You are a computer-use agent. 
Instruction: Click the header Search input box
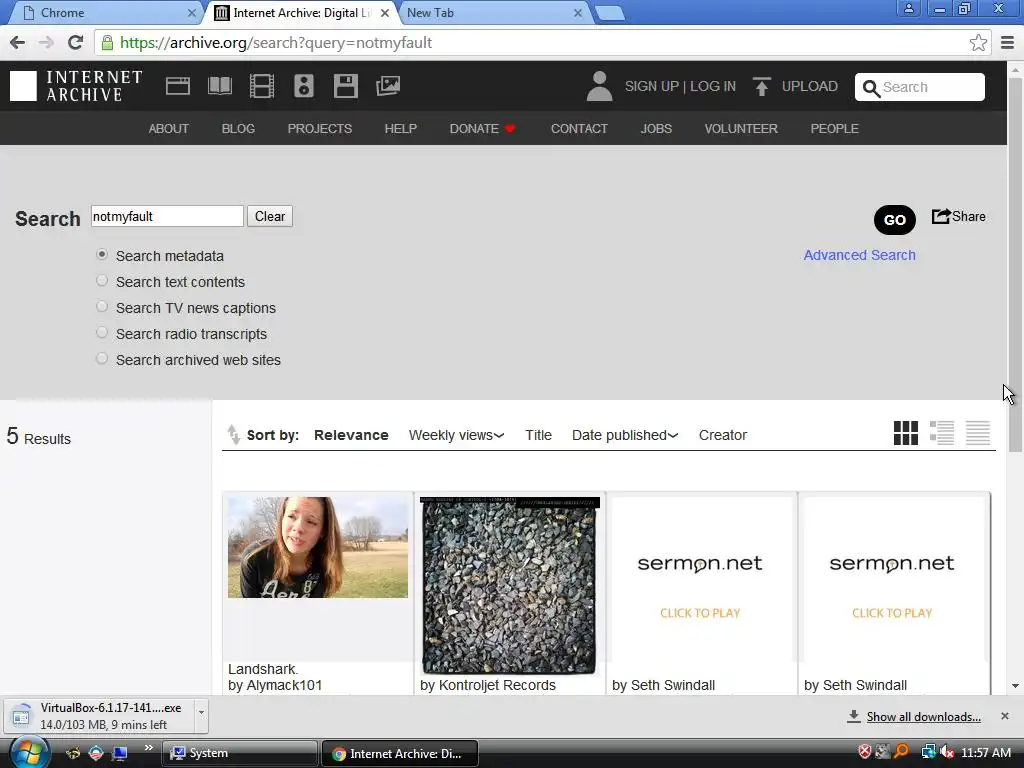pos(920,87)
